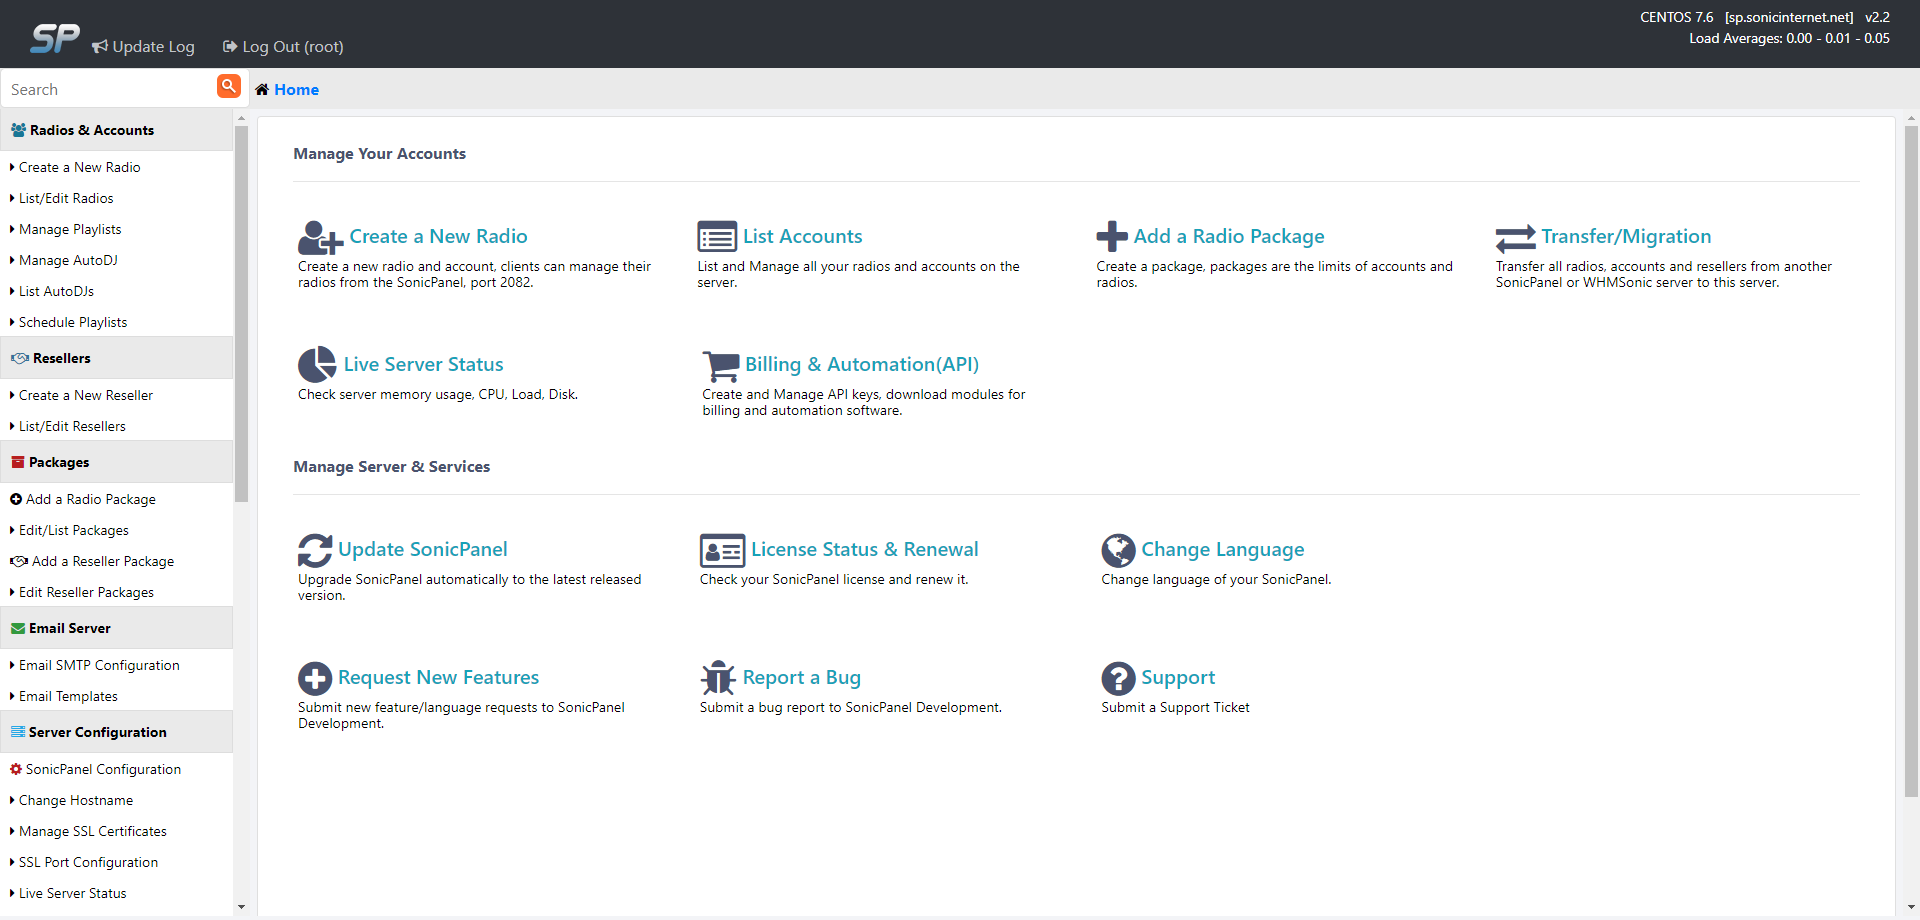Click the Live Server Status pie chart icon
This screenshot has height=920, width=1920.
[x=315, y=364]
